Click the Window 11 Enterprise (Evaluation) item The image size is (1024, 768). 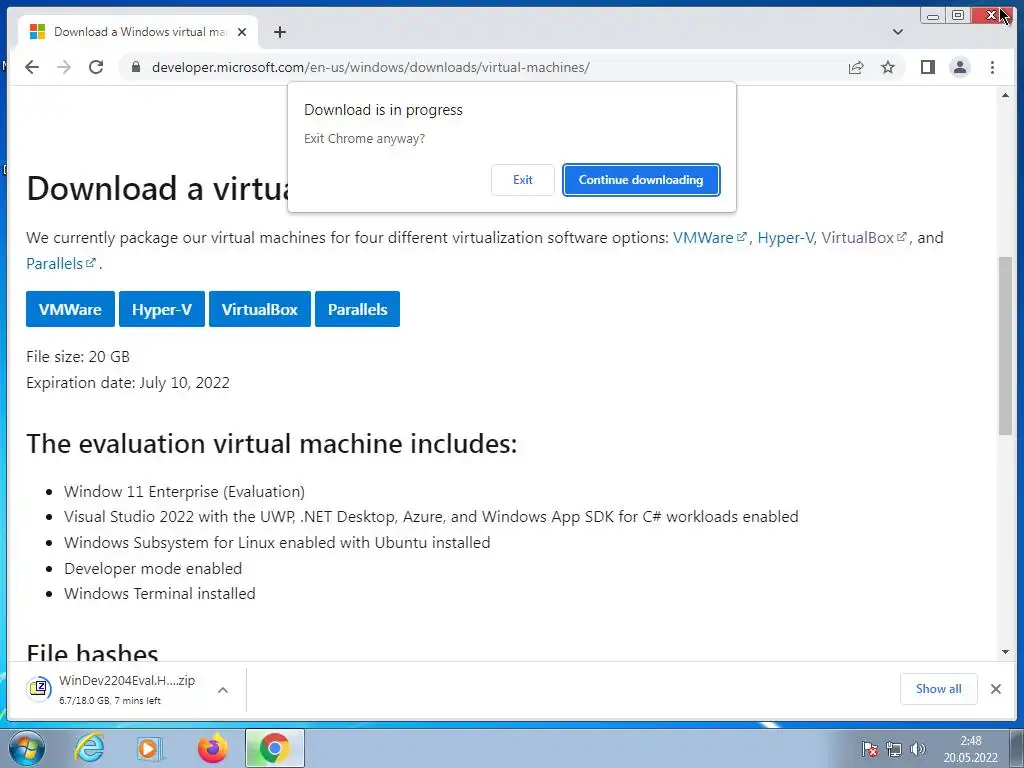click(184, 492)
